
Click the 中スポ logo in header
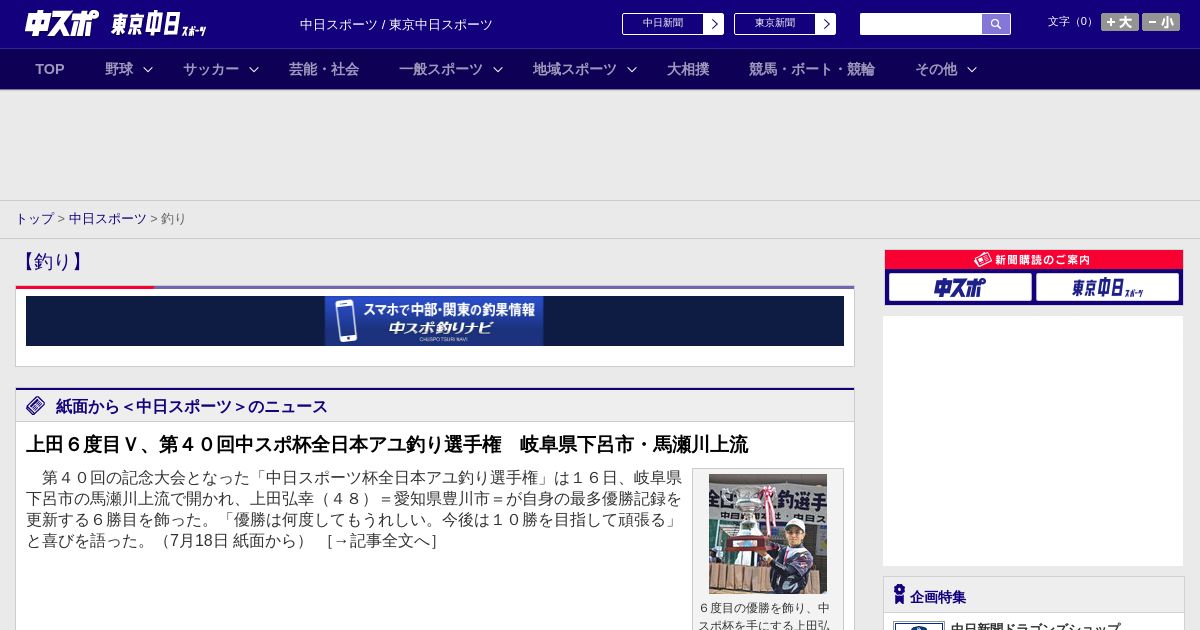[61, 23]
